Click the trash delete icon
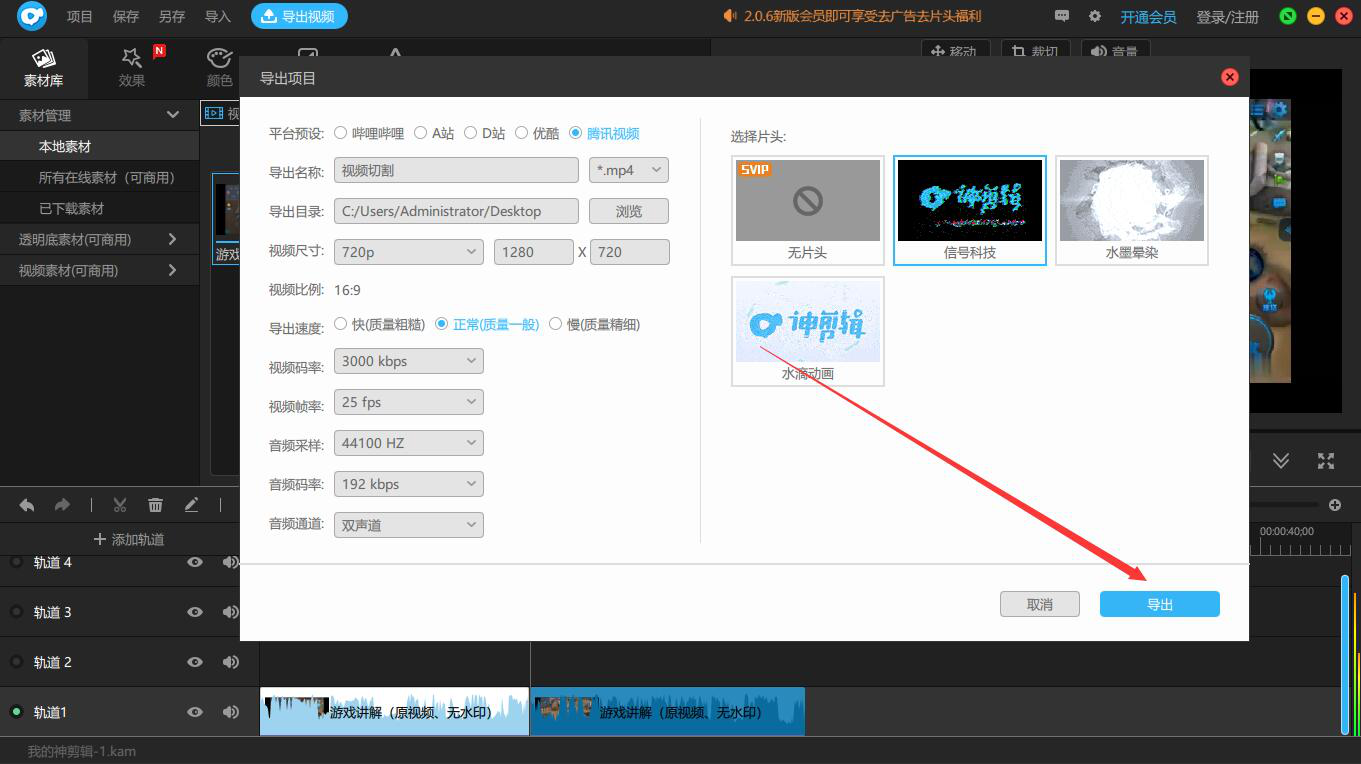This screenshot has height=764, width=1361. click(155, 505)
